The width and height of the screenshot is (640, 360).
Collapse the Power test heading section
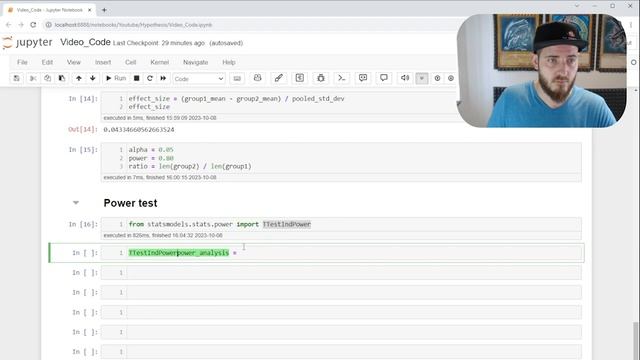(x=76, y=202)
